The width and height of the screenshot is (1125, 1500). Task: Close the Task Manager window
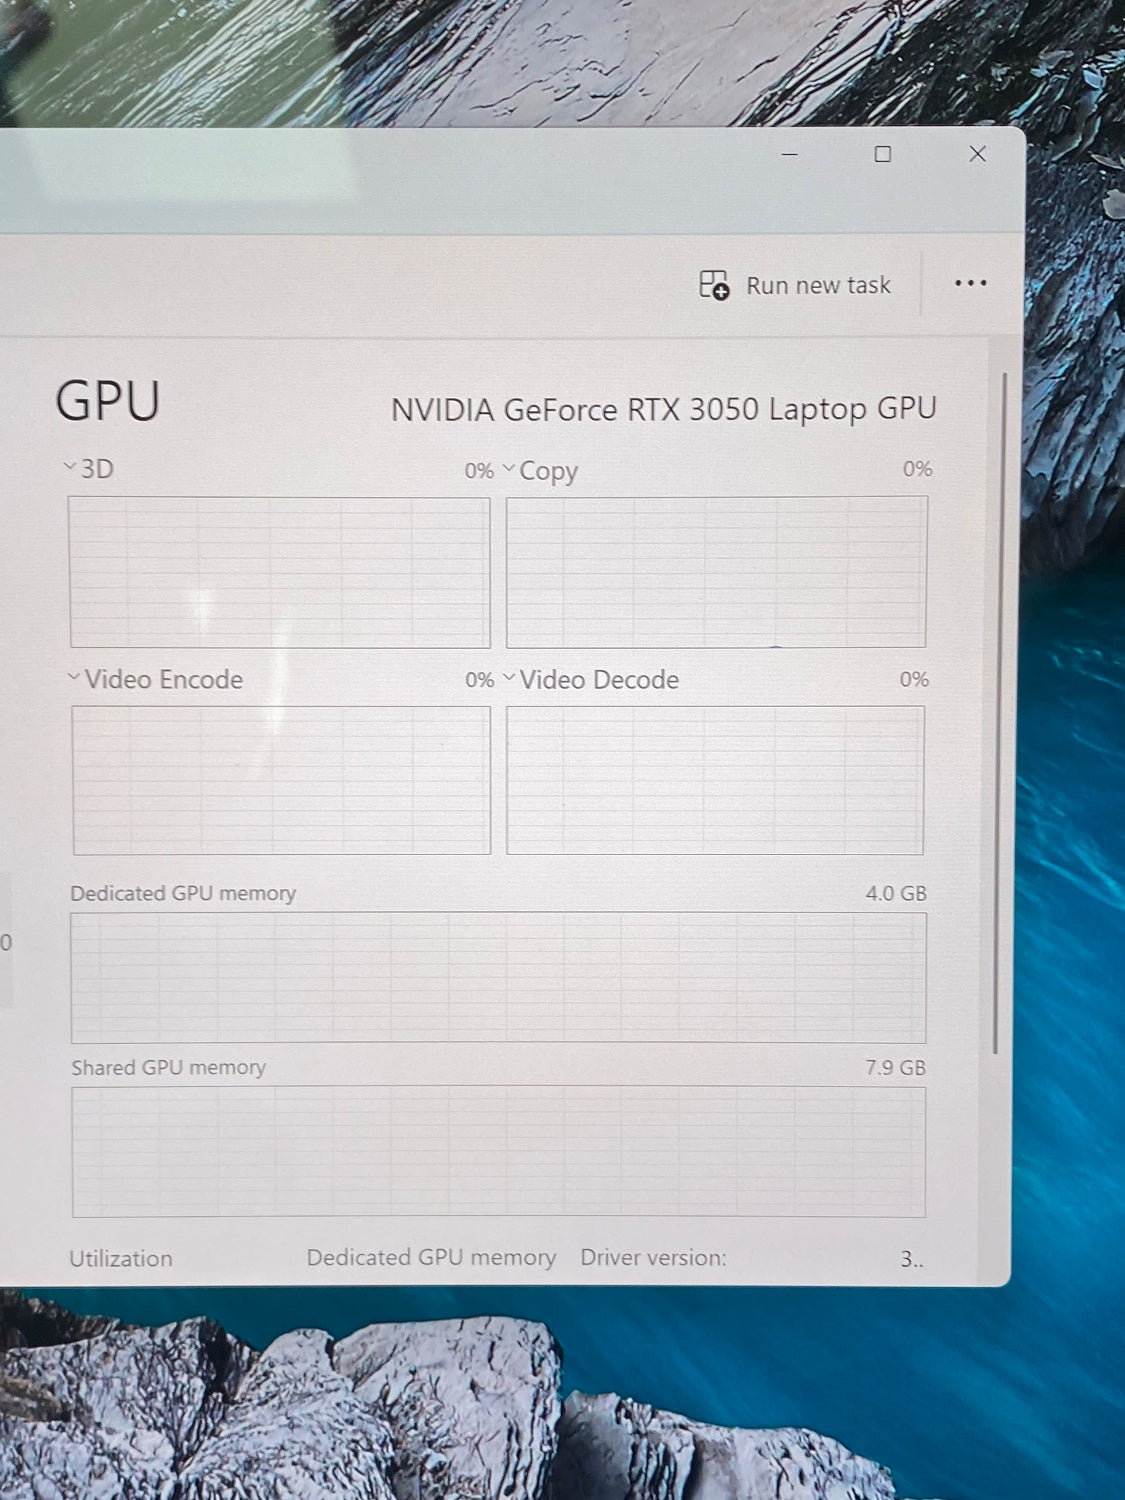click(977, 154)
